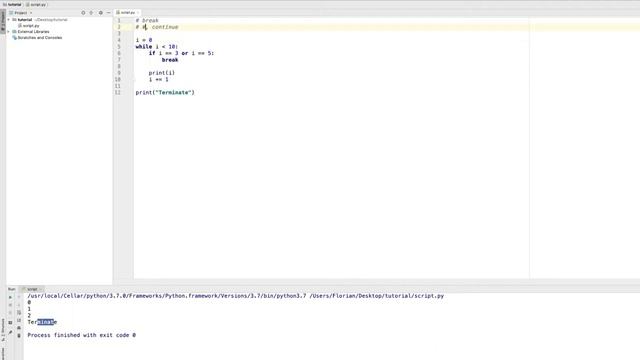Click Scratches and Consoles icon
Viewport: 640px width, 360px height.
click(x=14, y=38)
